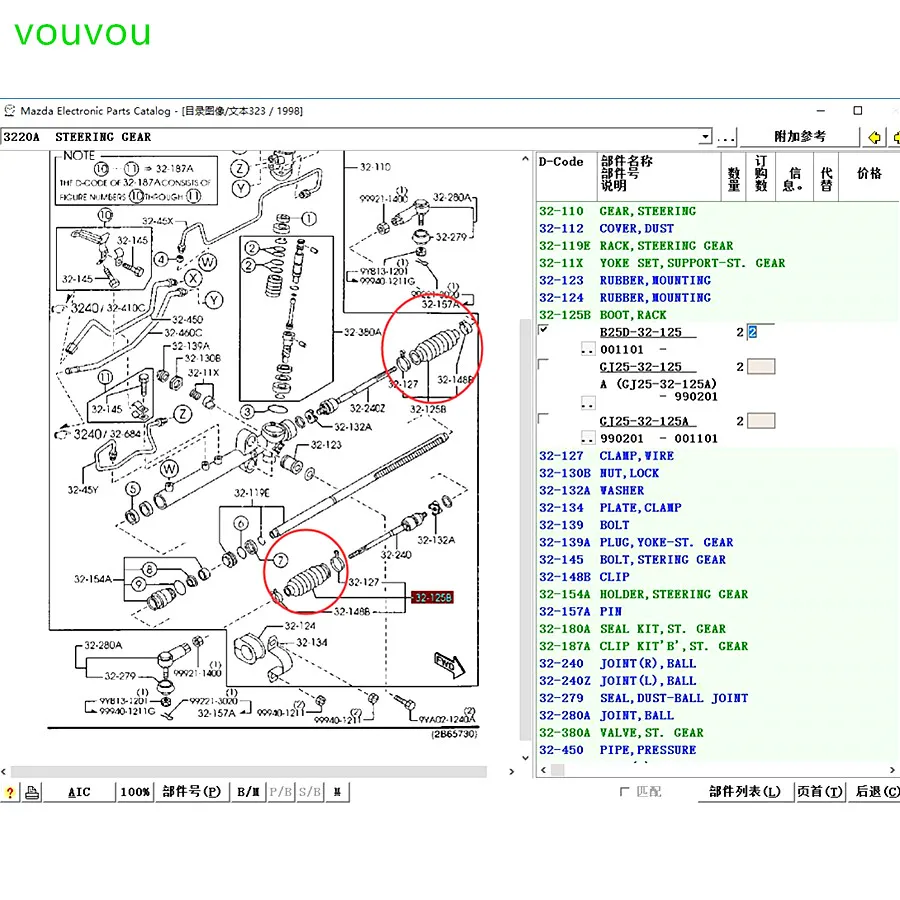Screen dimensions: 900x900
Task: Expand details button beside 001101 date row
Action: point(588,349)
